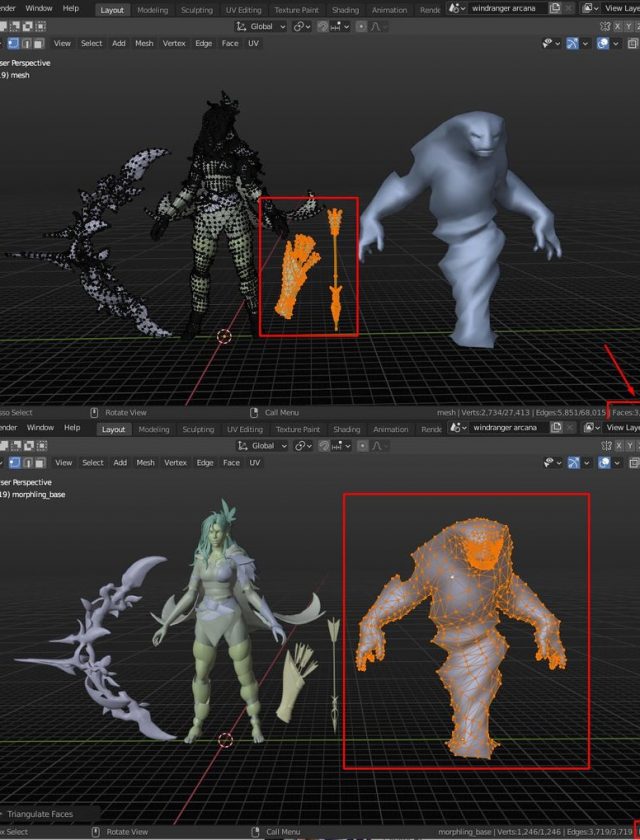Click the viewport shading icon in lower viewport
640x840 pixels.
634,463
